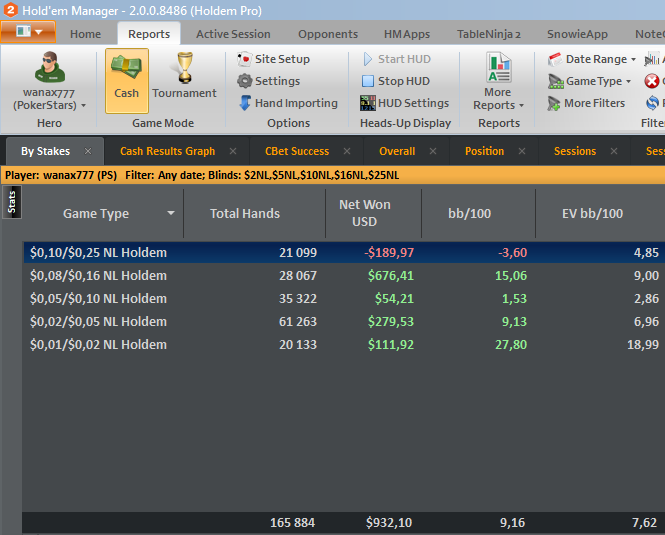Sort by the Game Type column header
Image resolution: width=665 pixels, height=535 pixels.
(x=96, y=213)
